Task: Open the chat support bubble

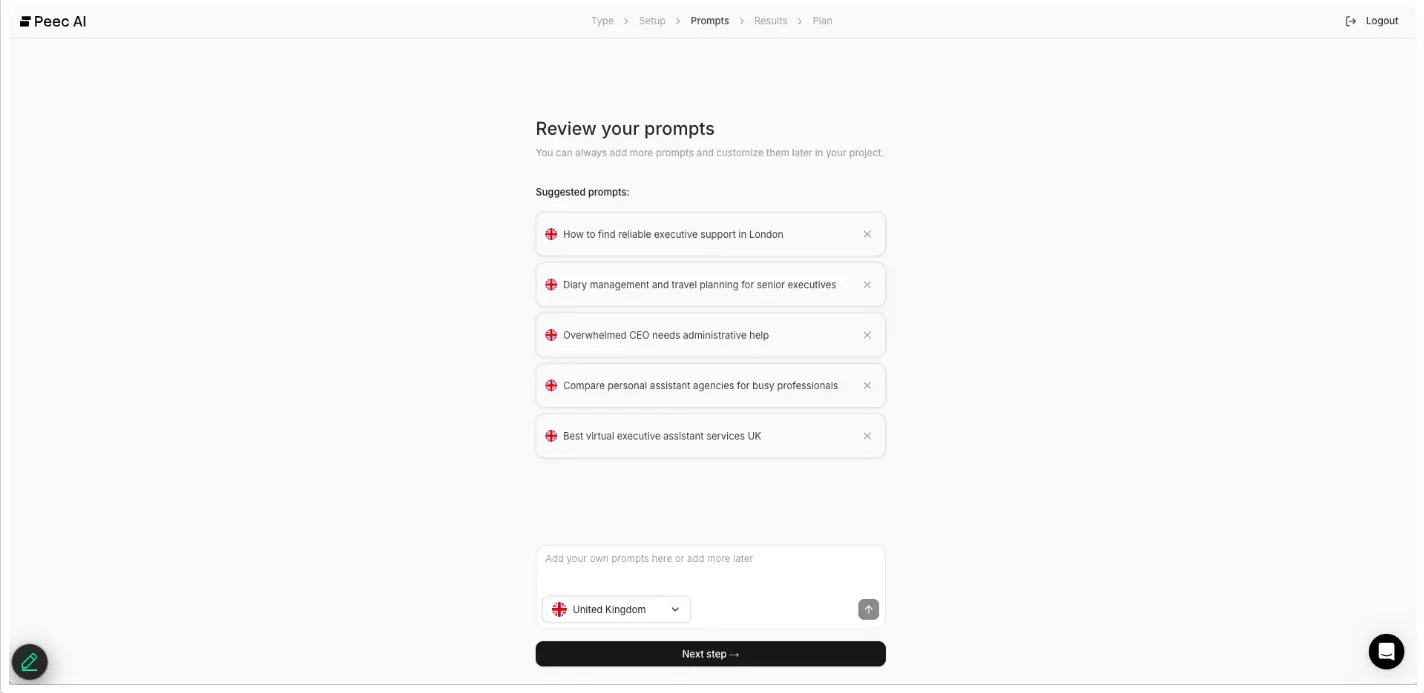Action: (1386, 651)
